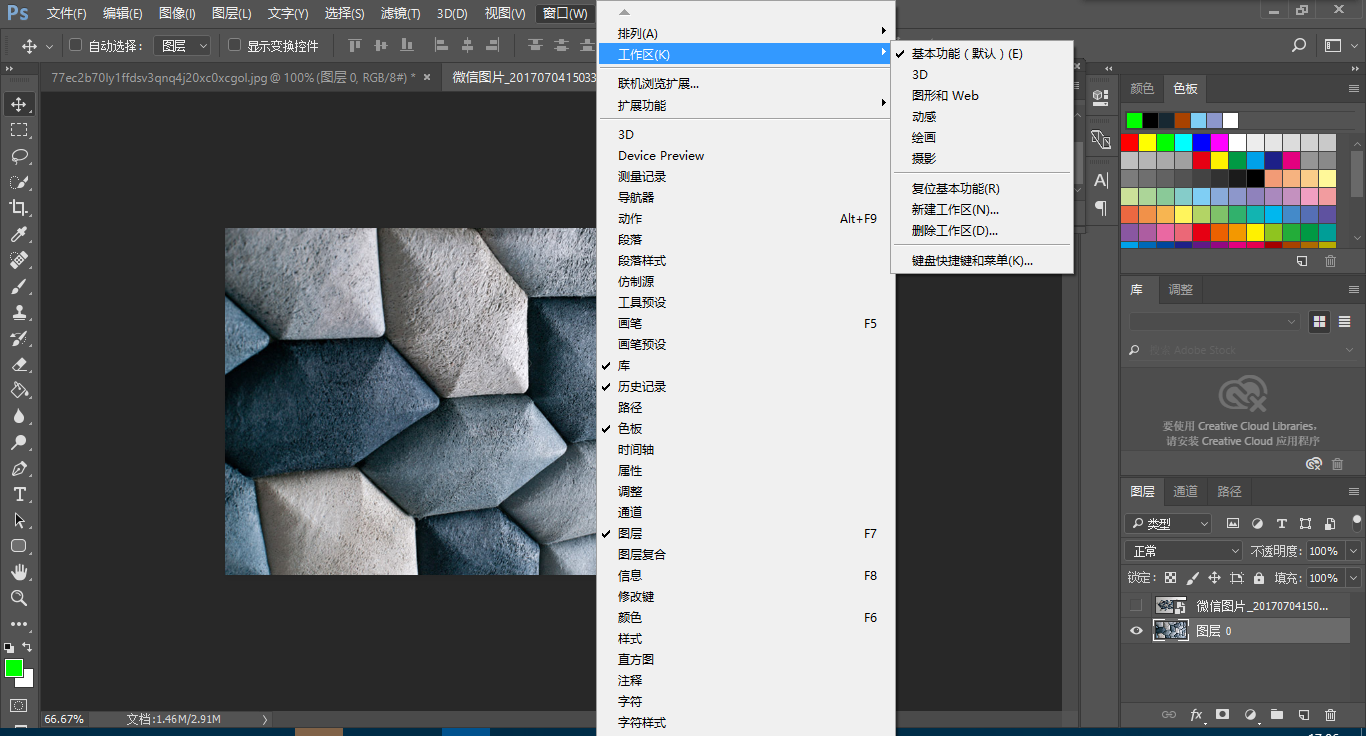Click the green foreground color swatch
This screenshot has height=736, width=1366.
click(14, 668)
